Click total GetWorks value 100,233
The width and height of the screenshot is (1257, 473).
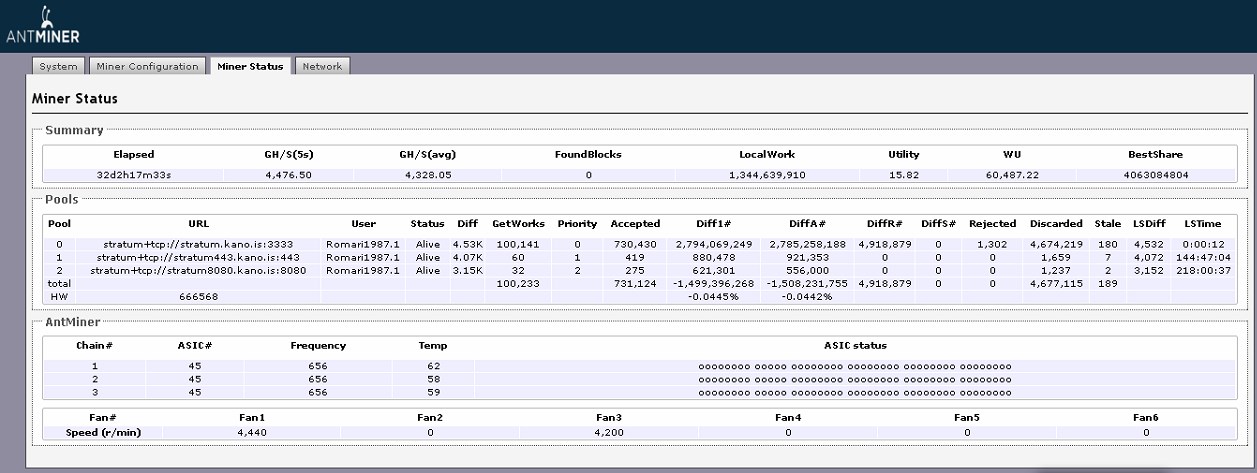(518, 284)
